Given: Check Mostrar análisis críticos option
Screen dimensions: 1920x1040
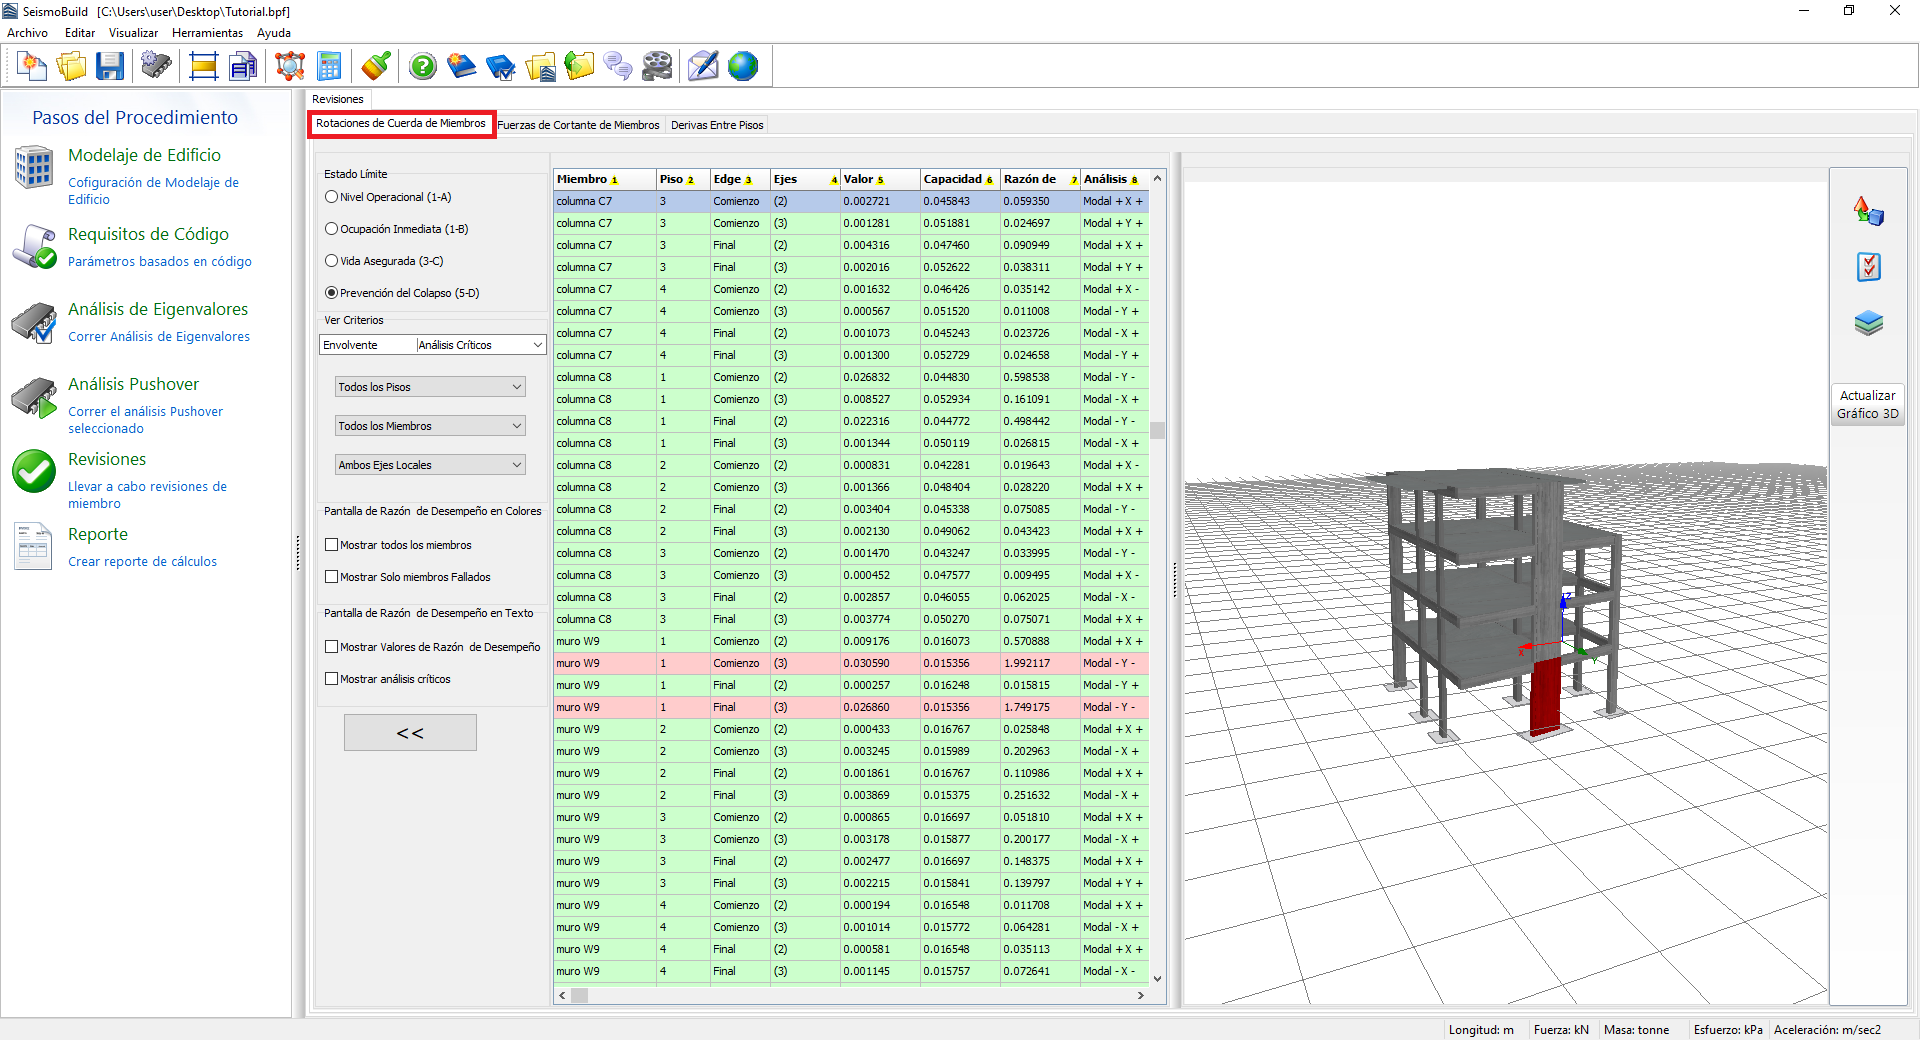Looking at the screenshot, I should click(332, 679).
